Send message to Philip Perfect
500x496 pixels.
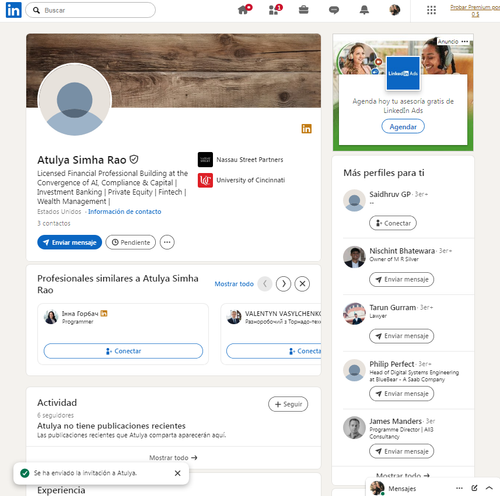401,394
